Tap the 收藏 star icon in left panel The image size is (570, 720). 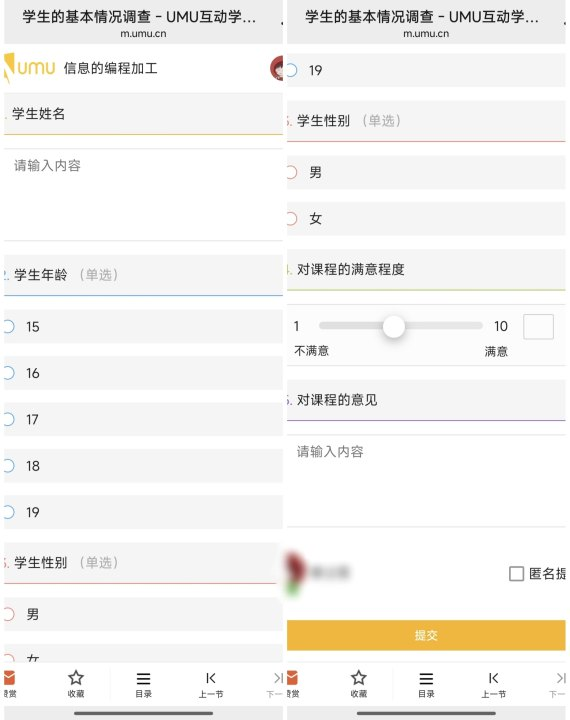point(76,678)
